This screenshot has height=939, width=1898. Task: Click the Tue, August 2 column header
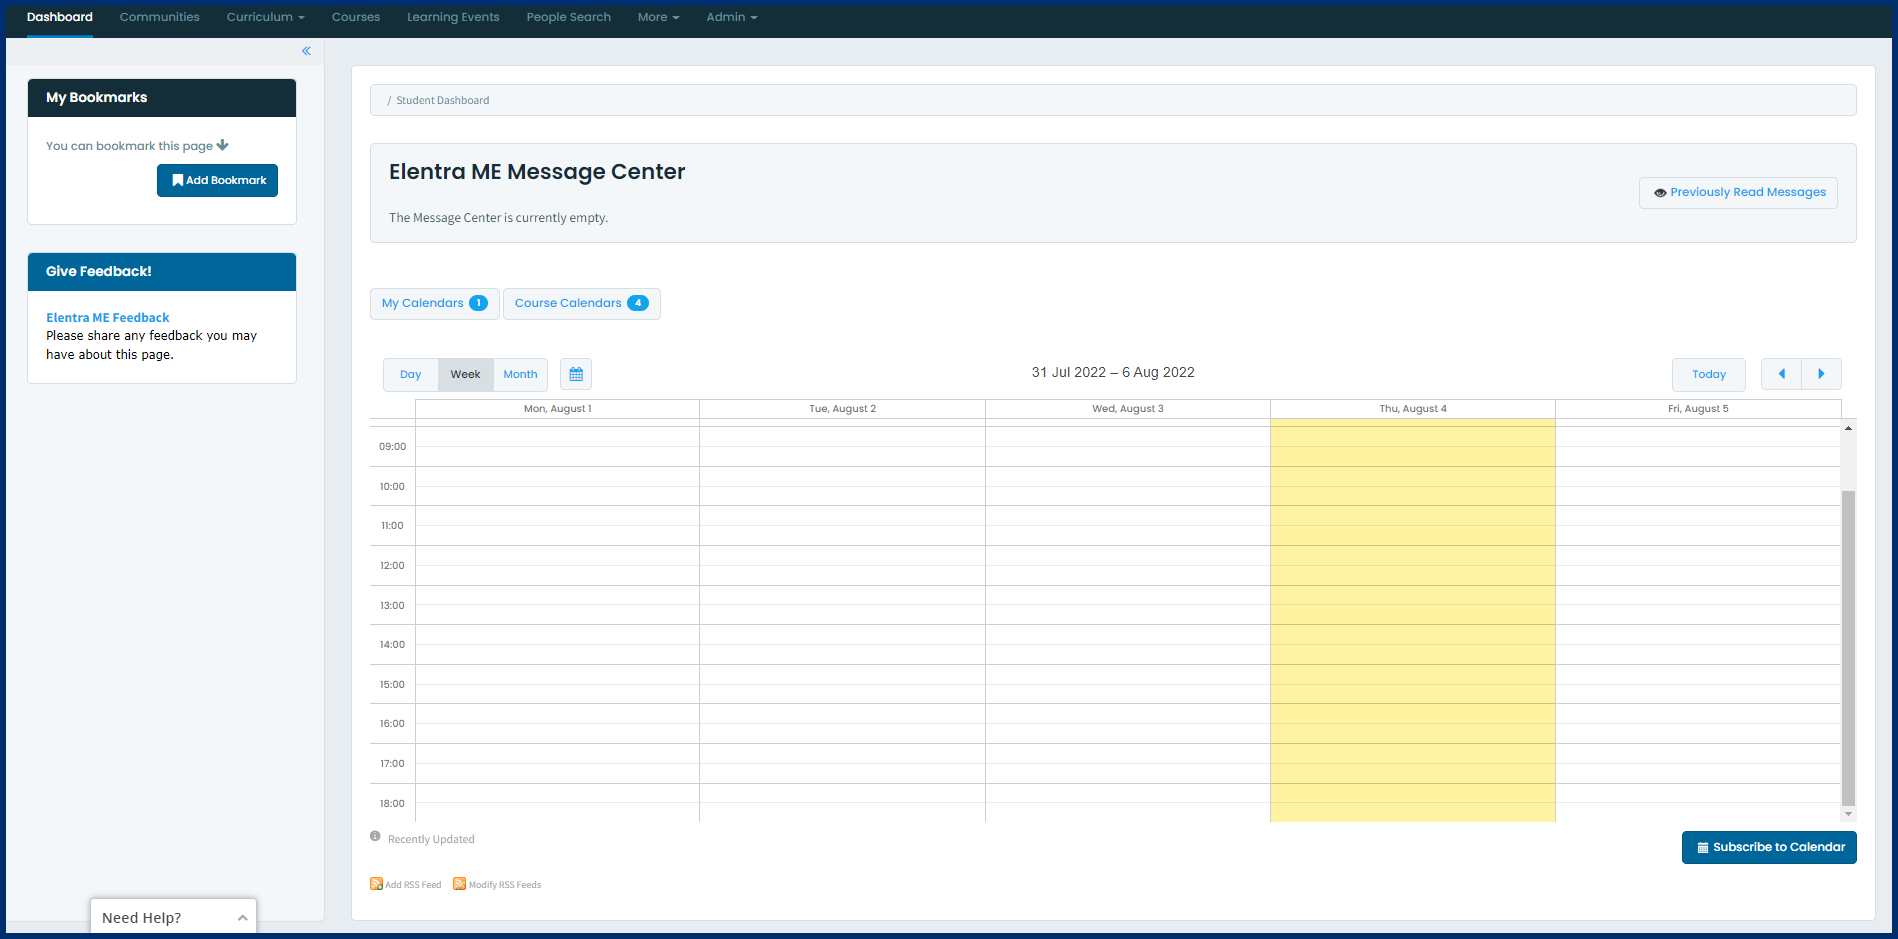(x=843, y=408)
